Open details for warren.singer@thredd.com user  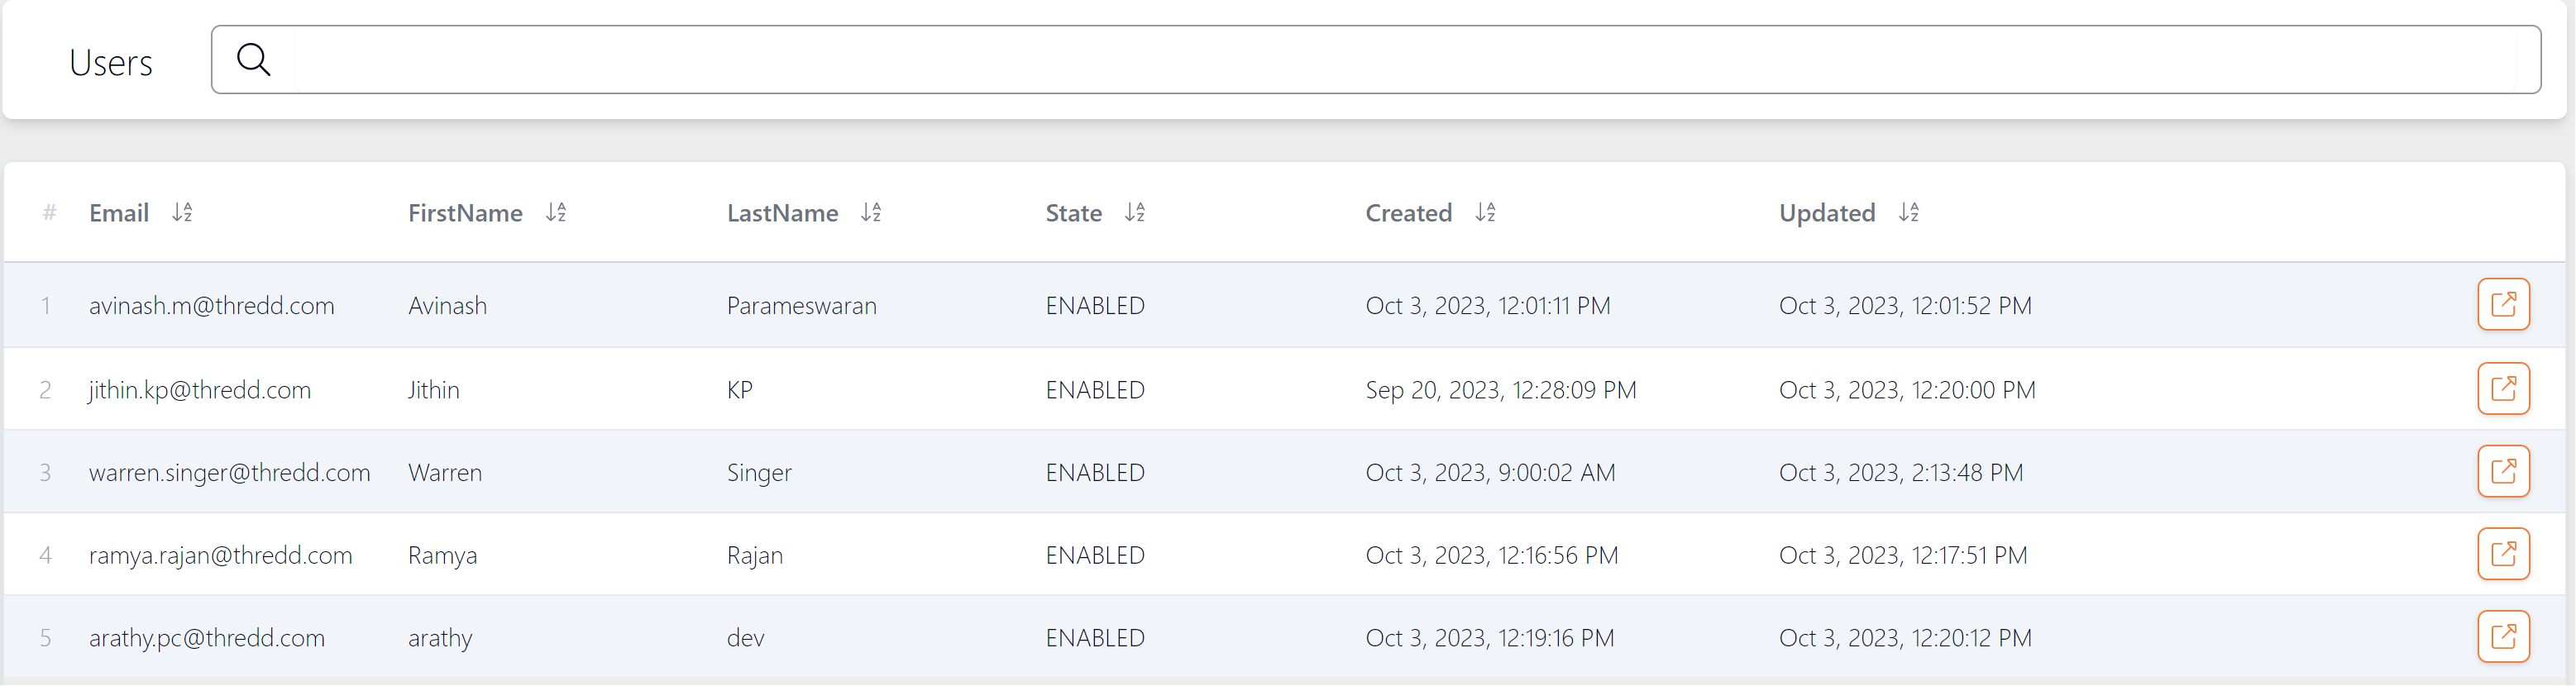2503,471
